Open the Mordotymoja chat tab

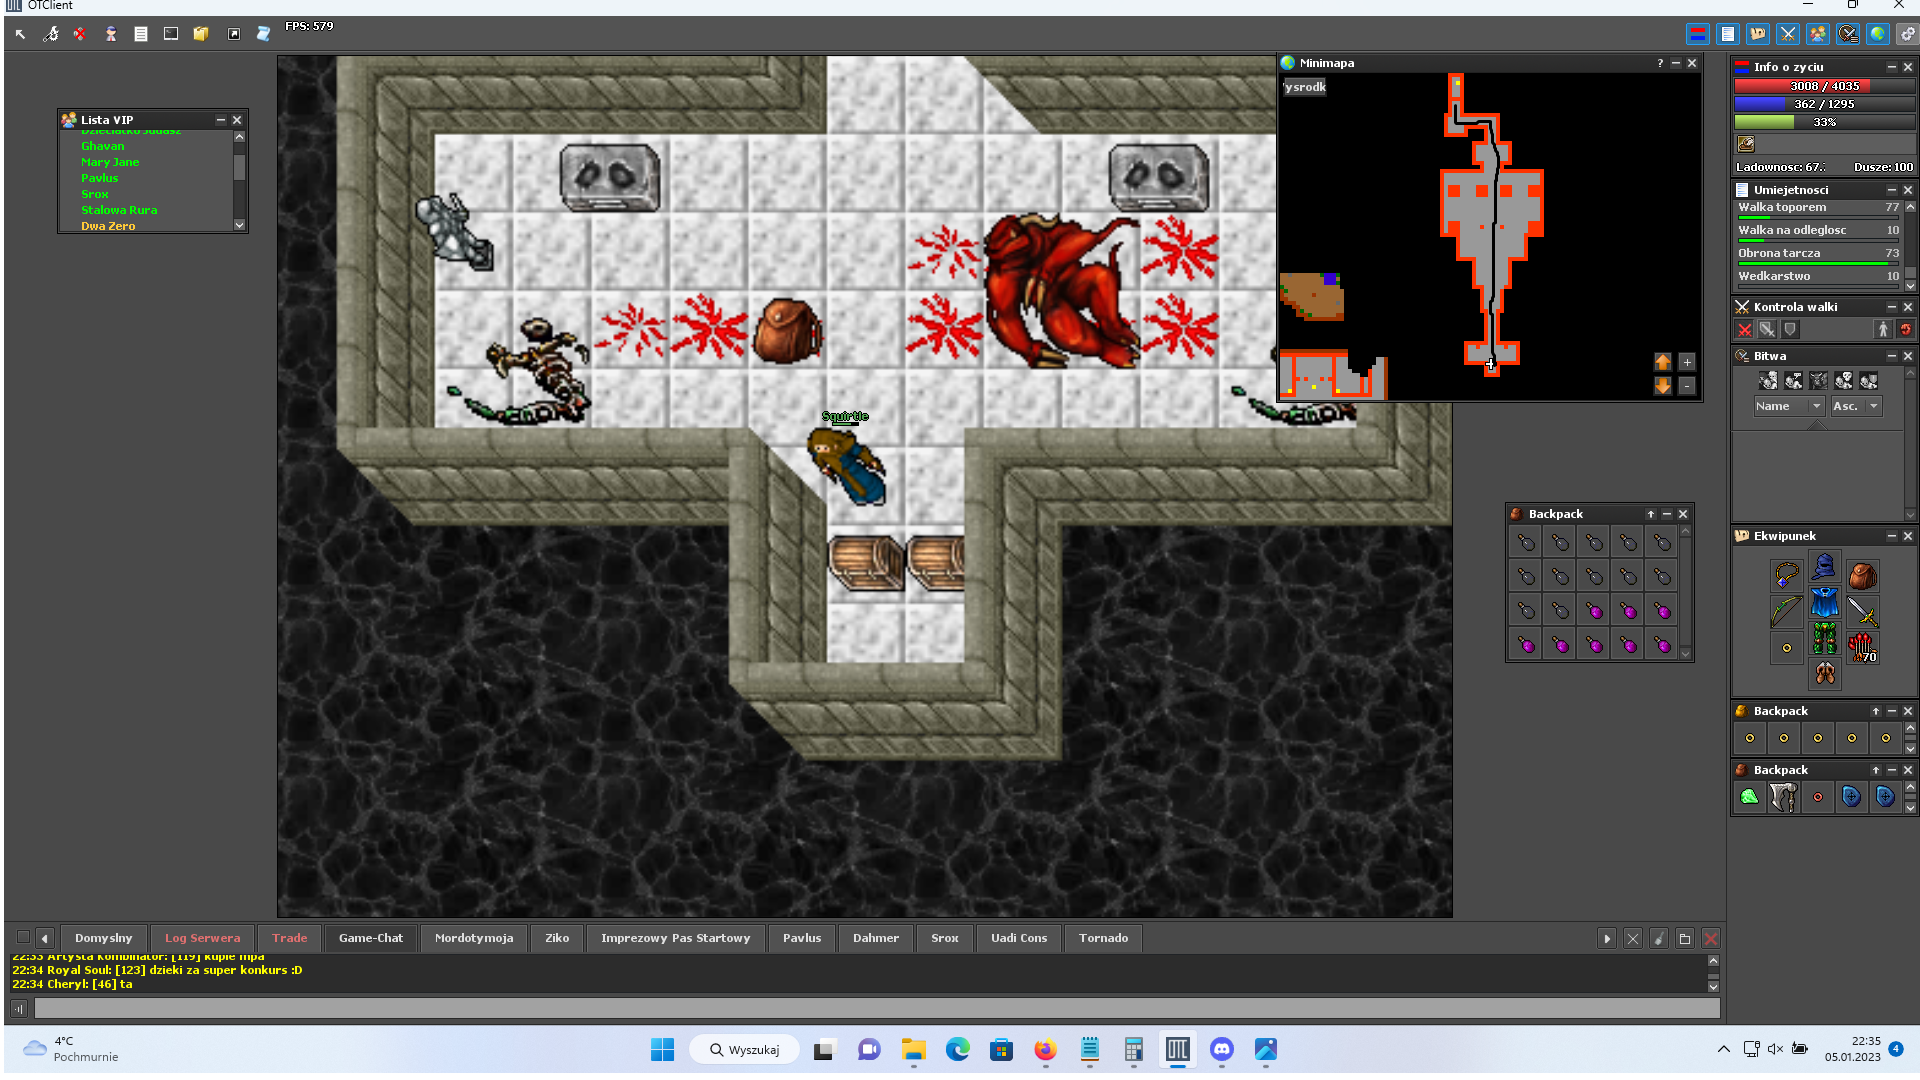coord(474,938)
